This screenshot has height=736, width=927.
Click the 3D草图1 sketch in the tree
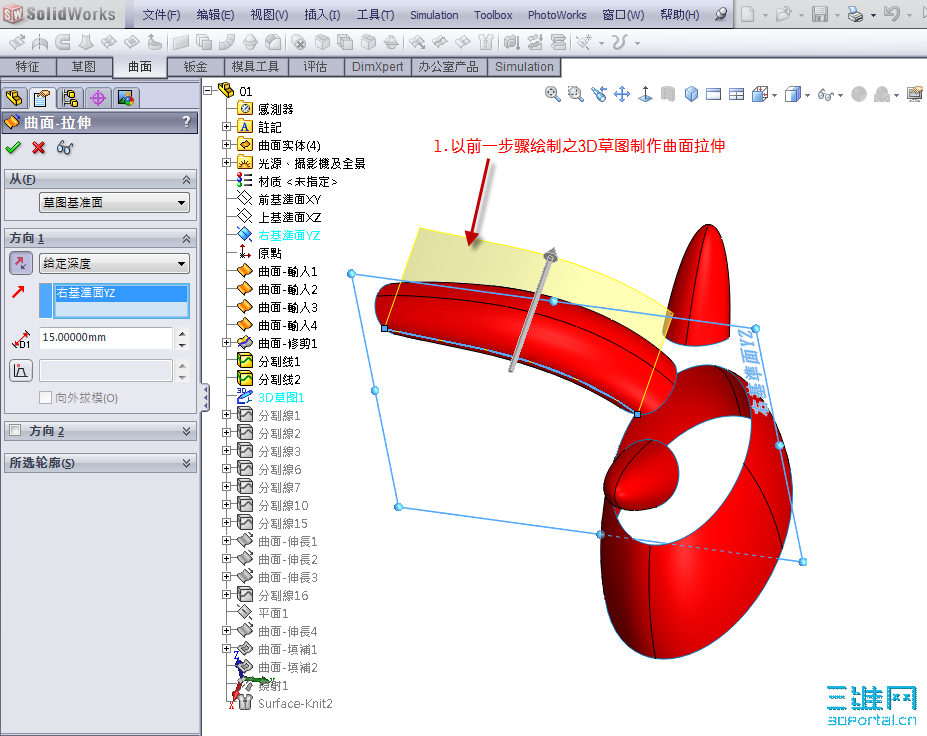[x=281, y=397]
